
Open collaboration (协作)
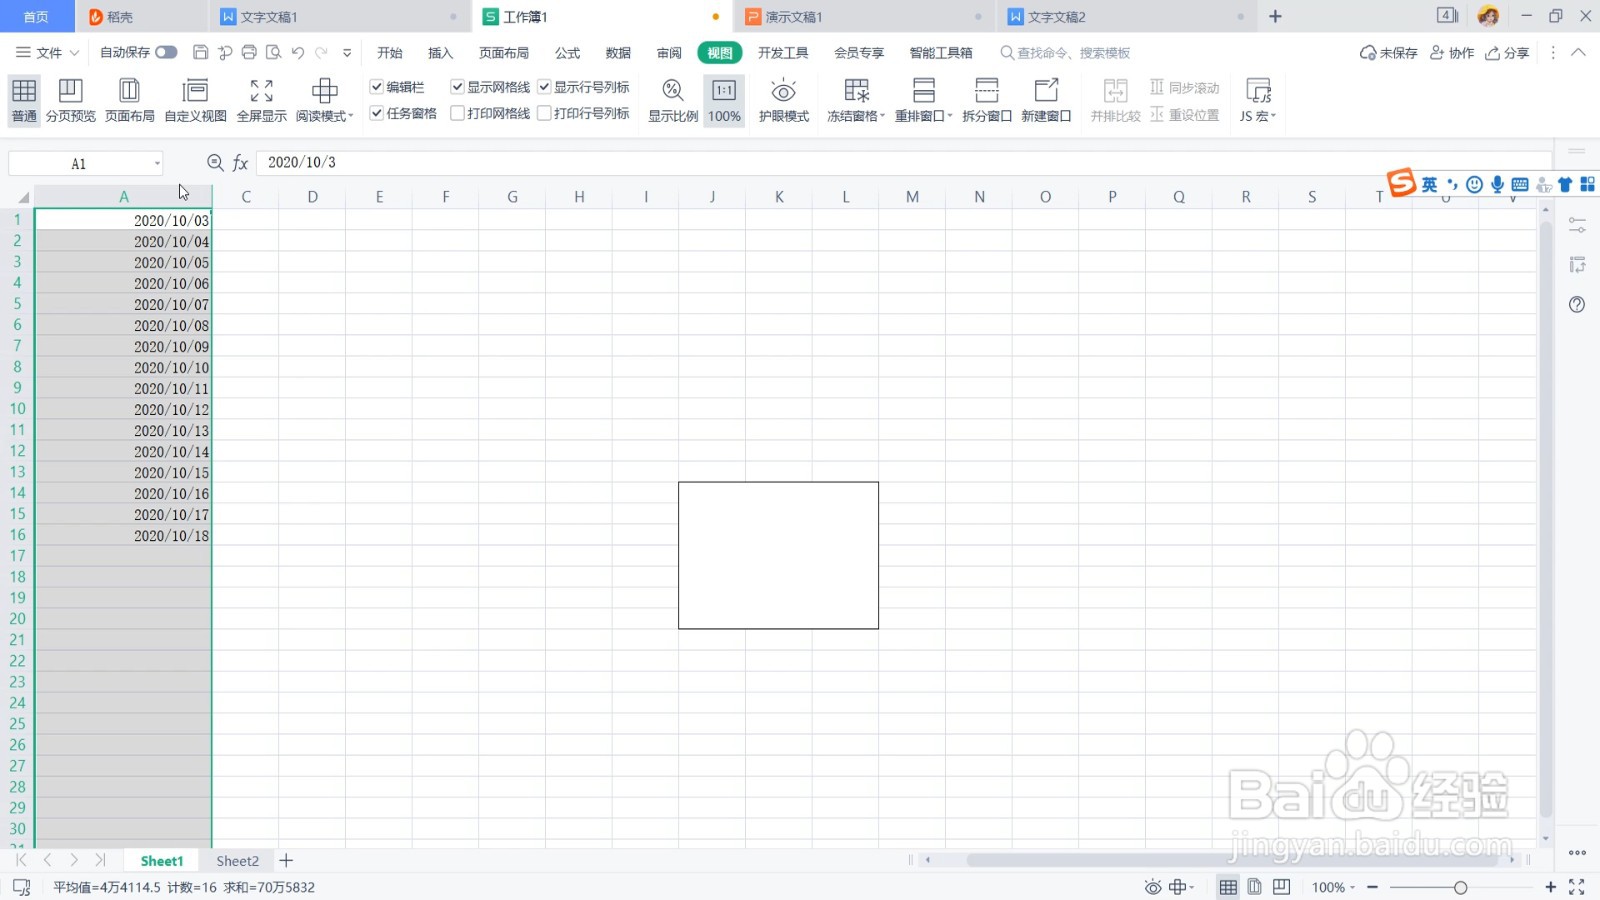(1452, 52)
